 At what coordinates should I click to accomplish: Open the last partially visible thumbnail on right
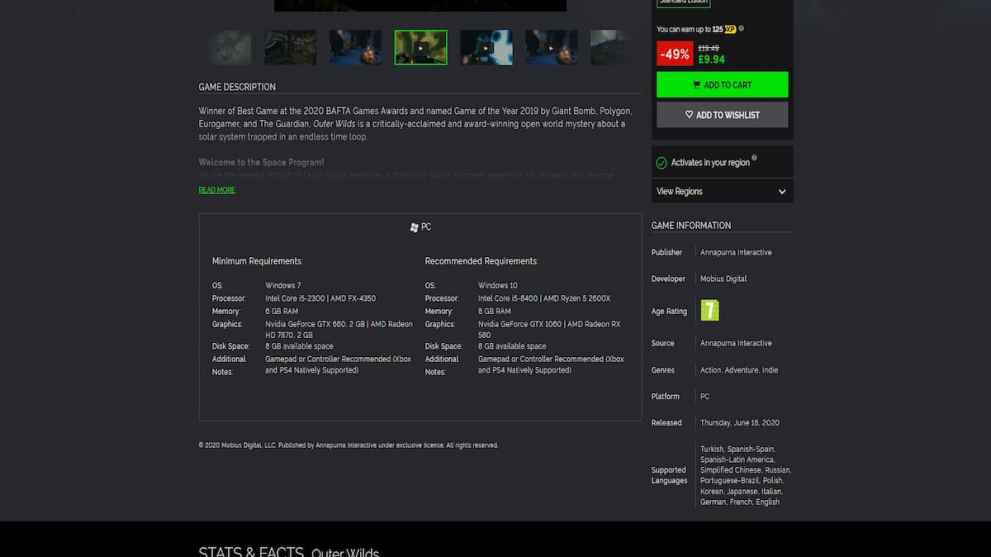point(609,47)
